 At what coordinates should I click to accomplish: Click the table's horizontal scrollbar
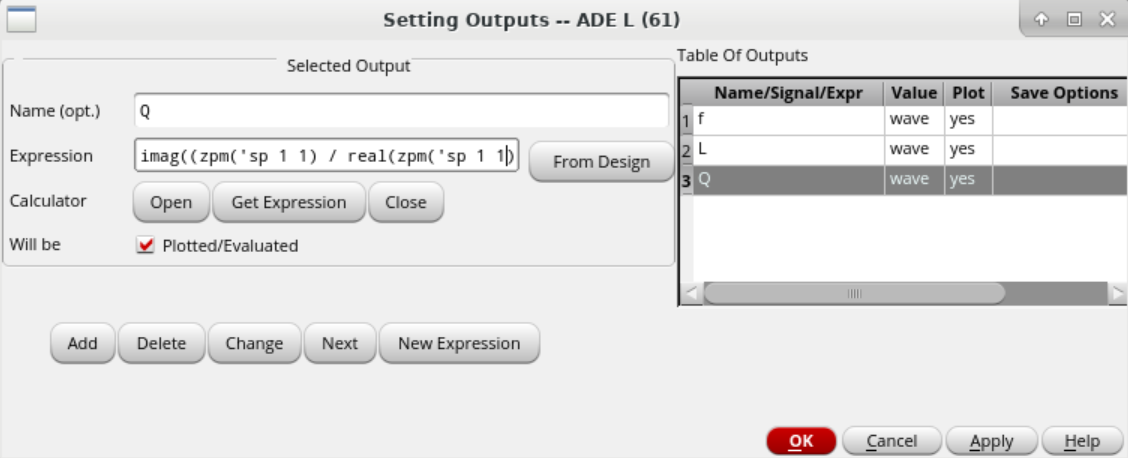[x=854, y=293]
